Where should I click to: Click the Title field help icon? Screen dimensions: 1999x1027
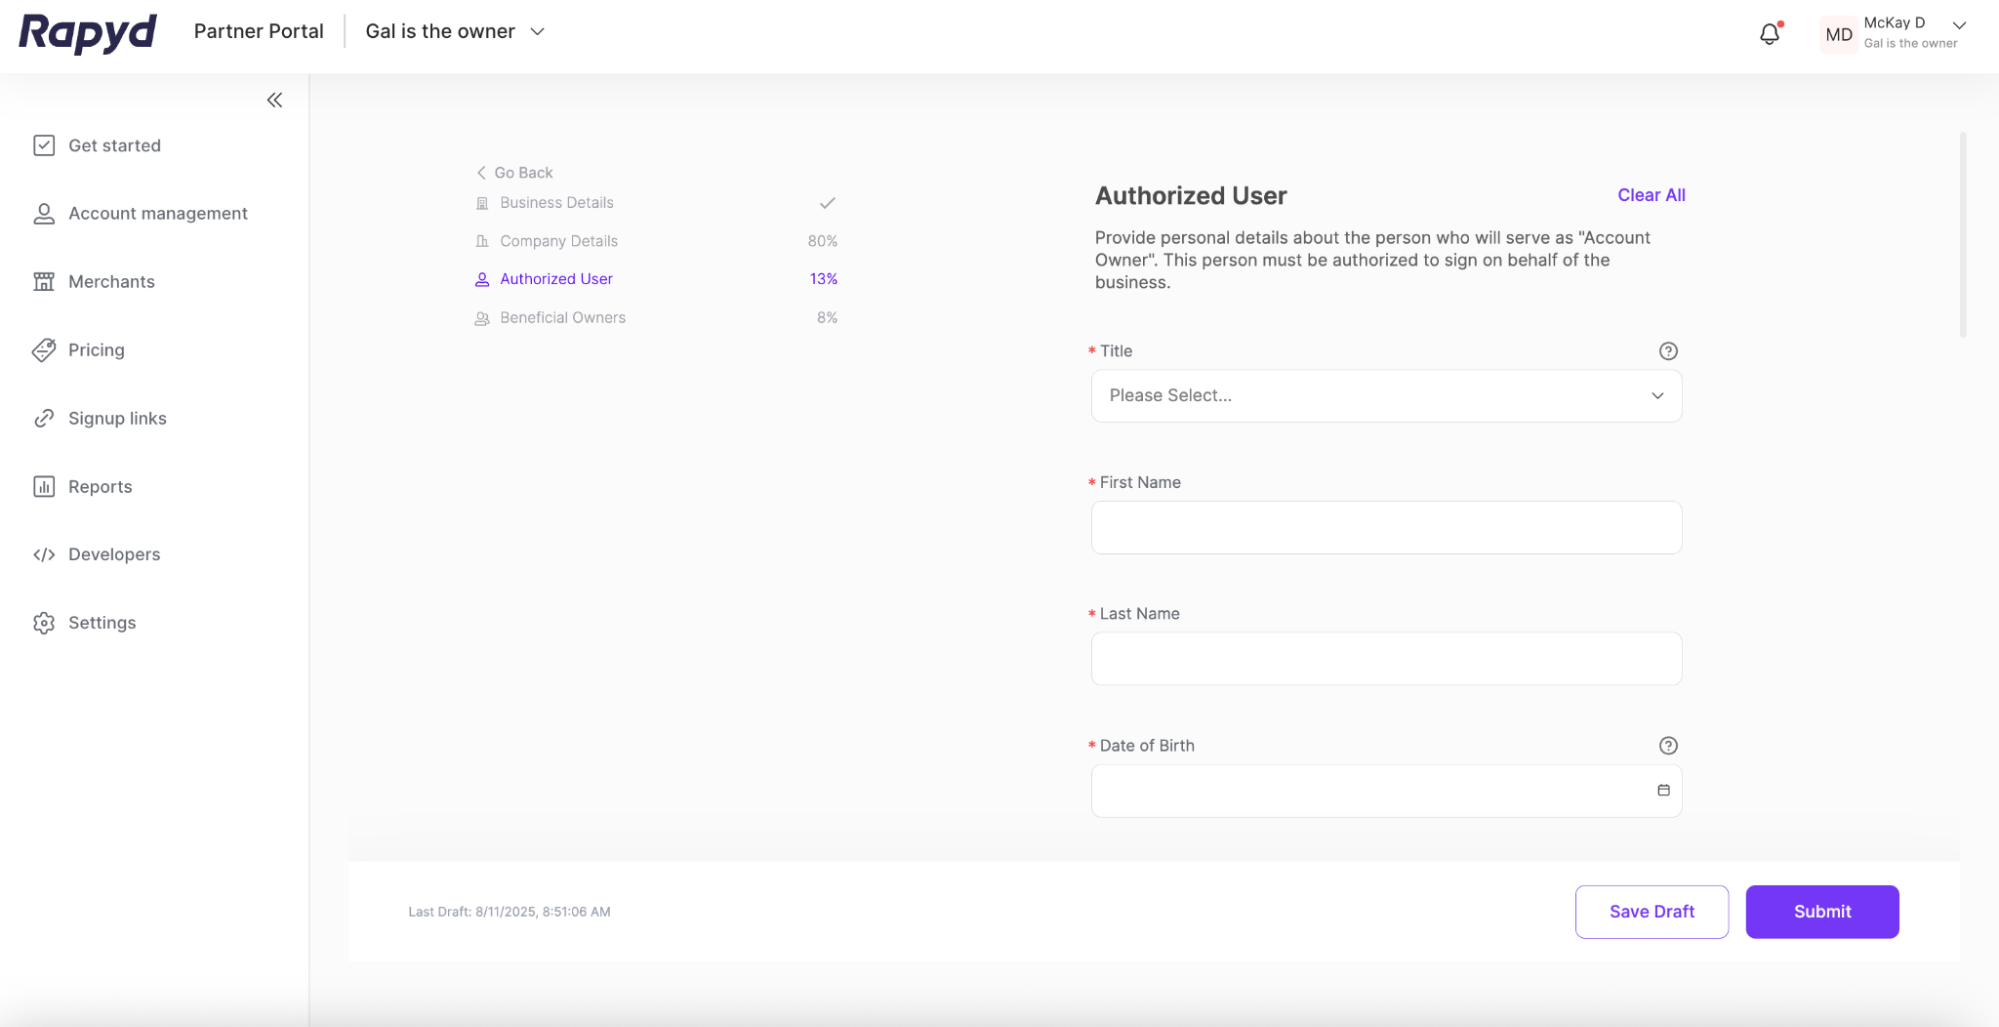click(x=1667, y=351)
